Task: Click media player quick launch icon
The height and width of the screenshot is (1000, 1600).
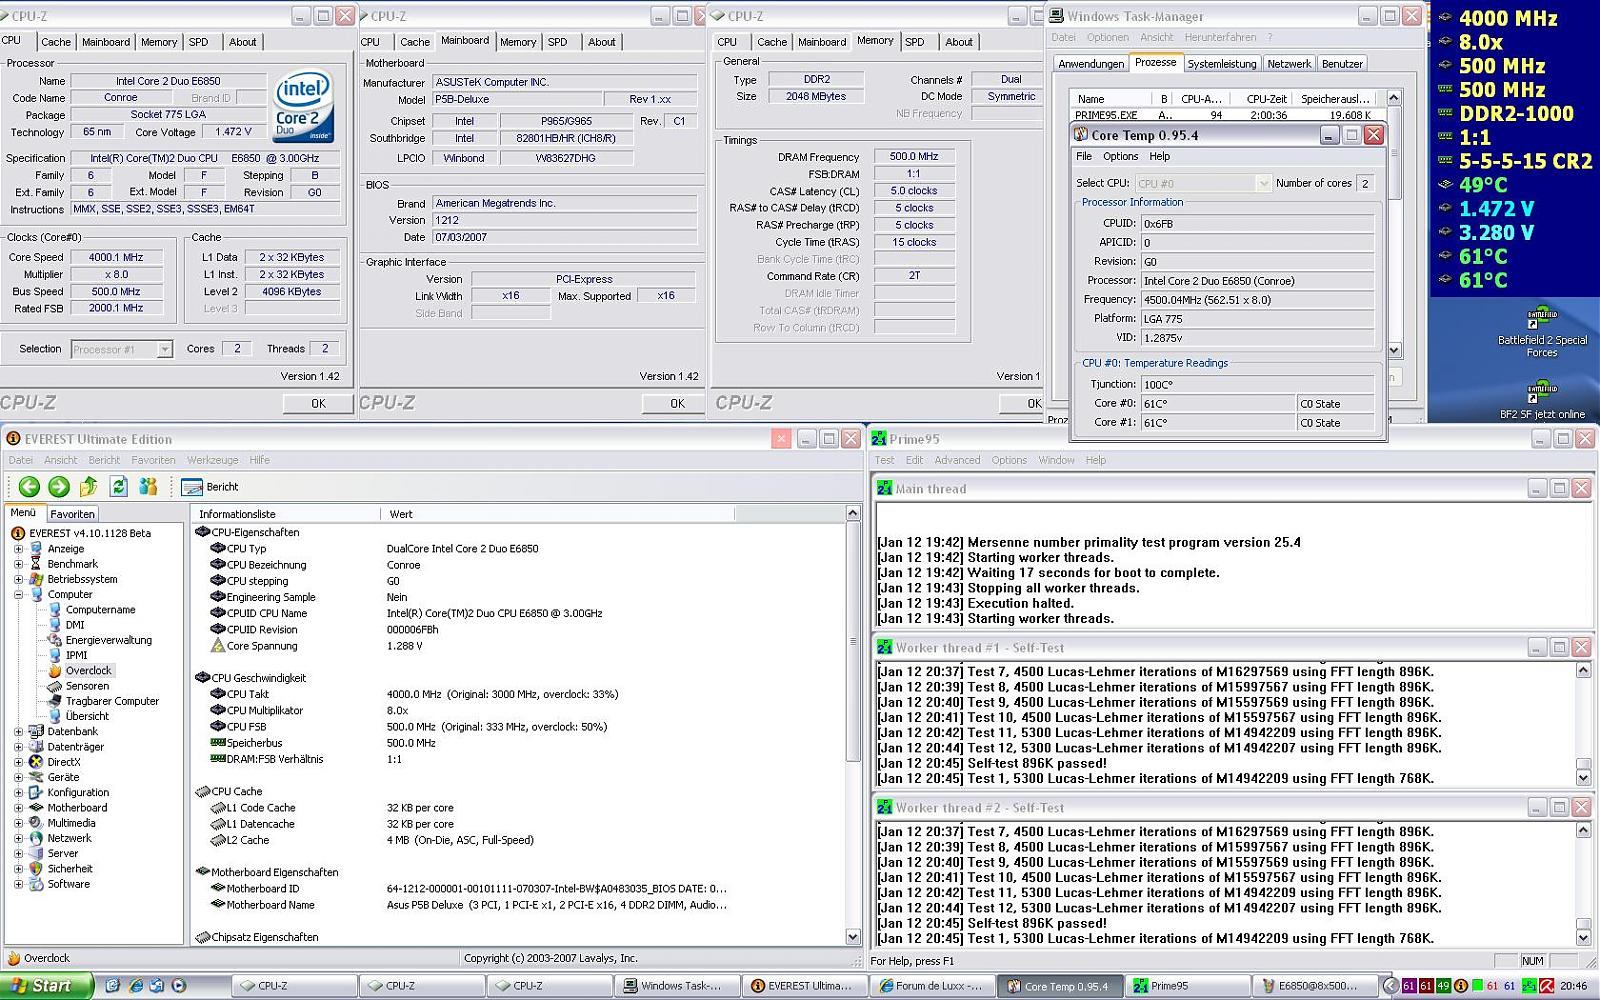Action: (179, 986)
